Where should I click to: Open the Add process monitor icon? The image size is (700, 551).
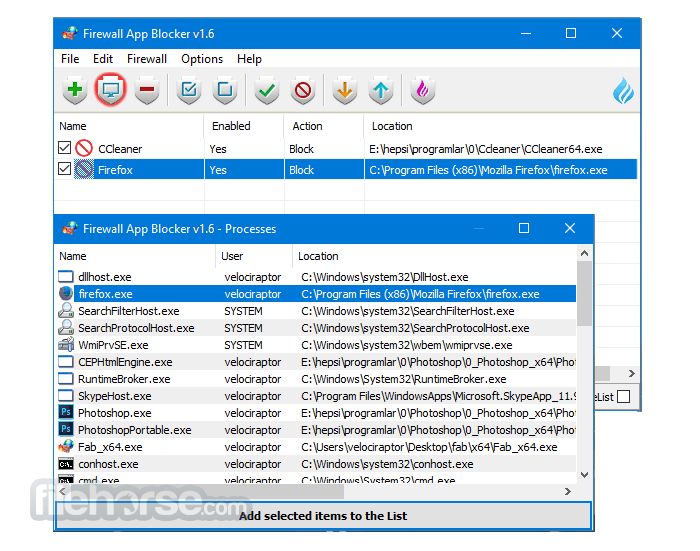111,90
